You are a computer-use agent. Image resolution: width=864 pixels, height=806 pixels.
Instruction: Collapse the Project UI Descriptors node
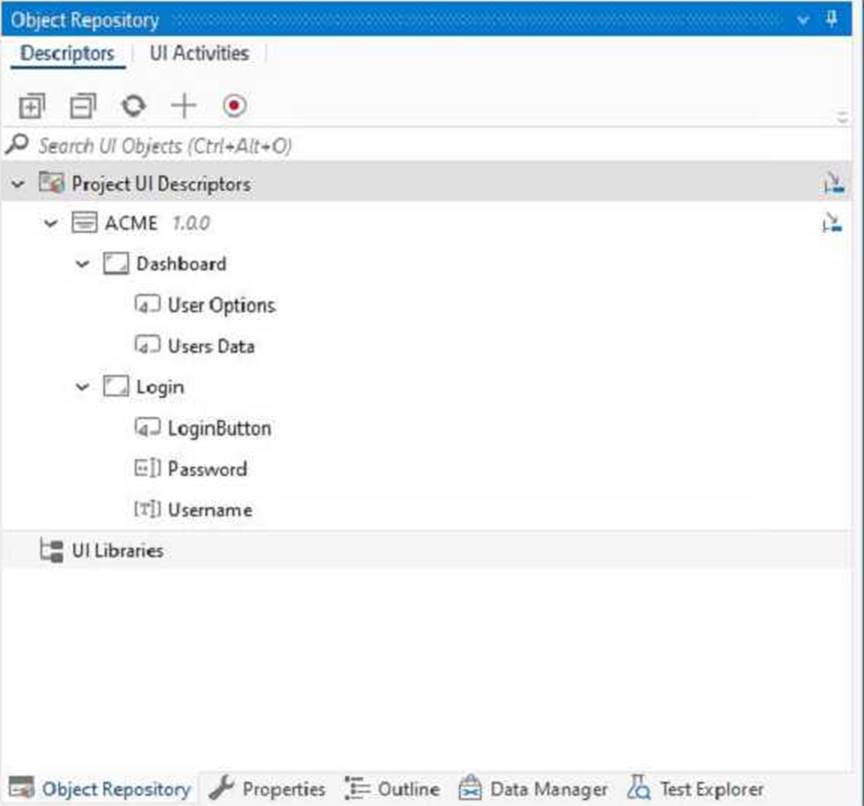click(x=19, y=184)
